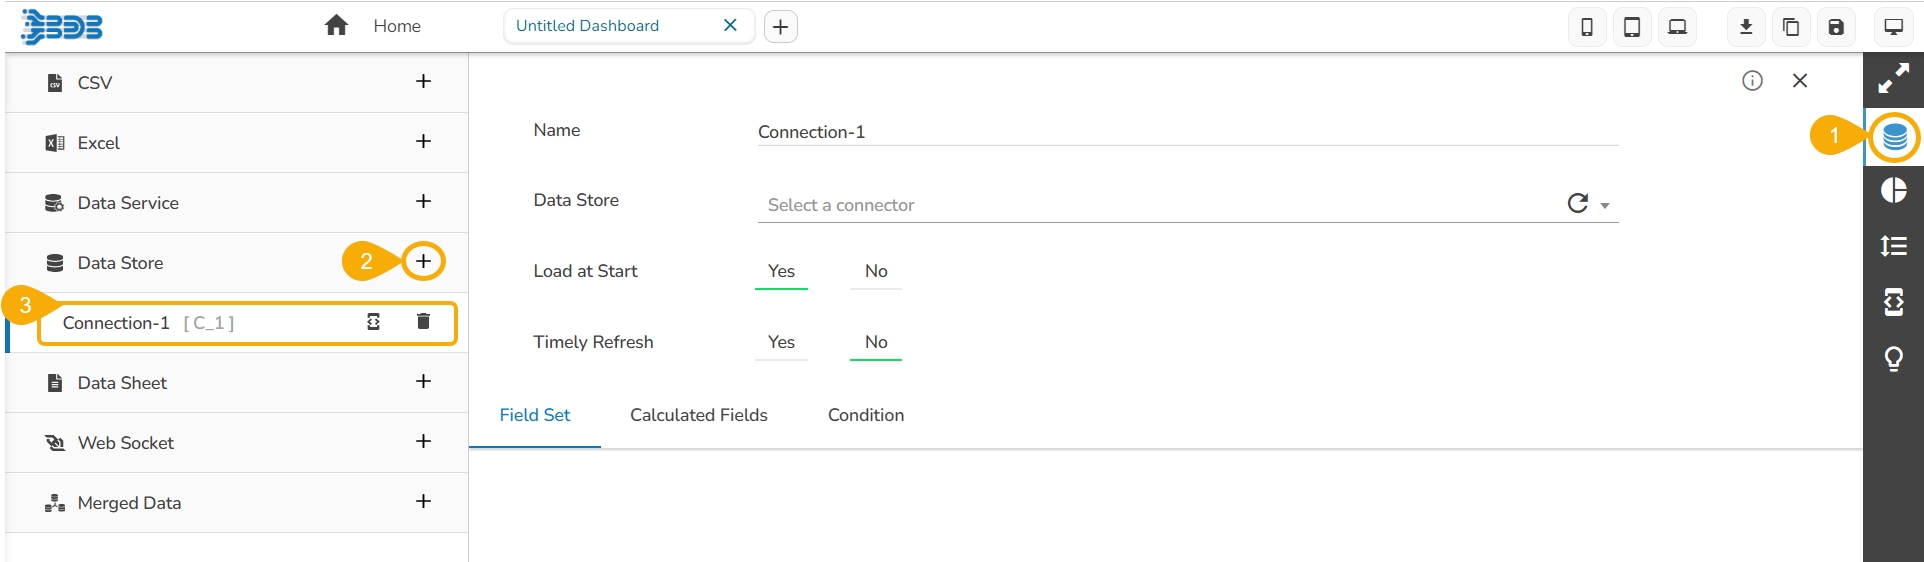Image resolution: width=1924 pixels, height=562 pixels.
Task: Open the Condition tab
Action: pyautogui.click(x=866, y=415)
